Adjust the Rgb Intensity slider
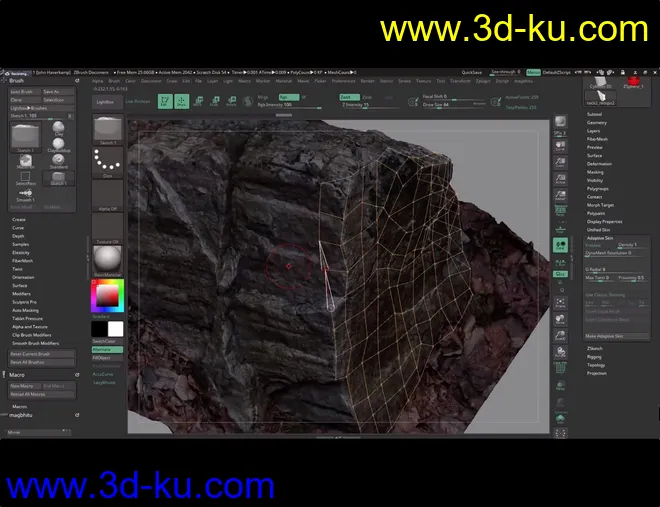660x507 pixels. 289,105
